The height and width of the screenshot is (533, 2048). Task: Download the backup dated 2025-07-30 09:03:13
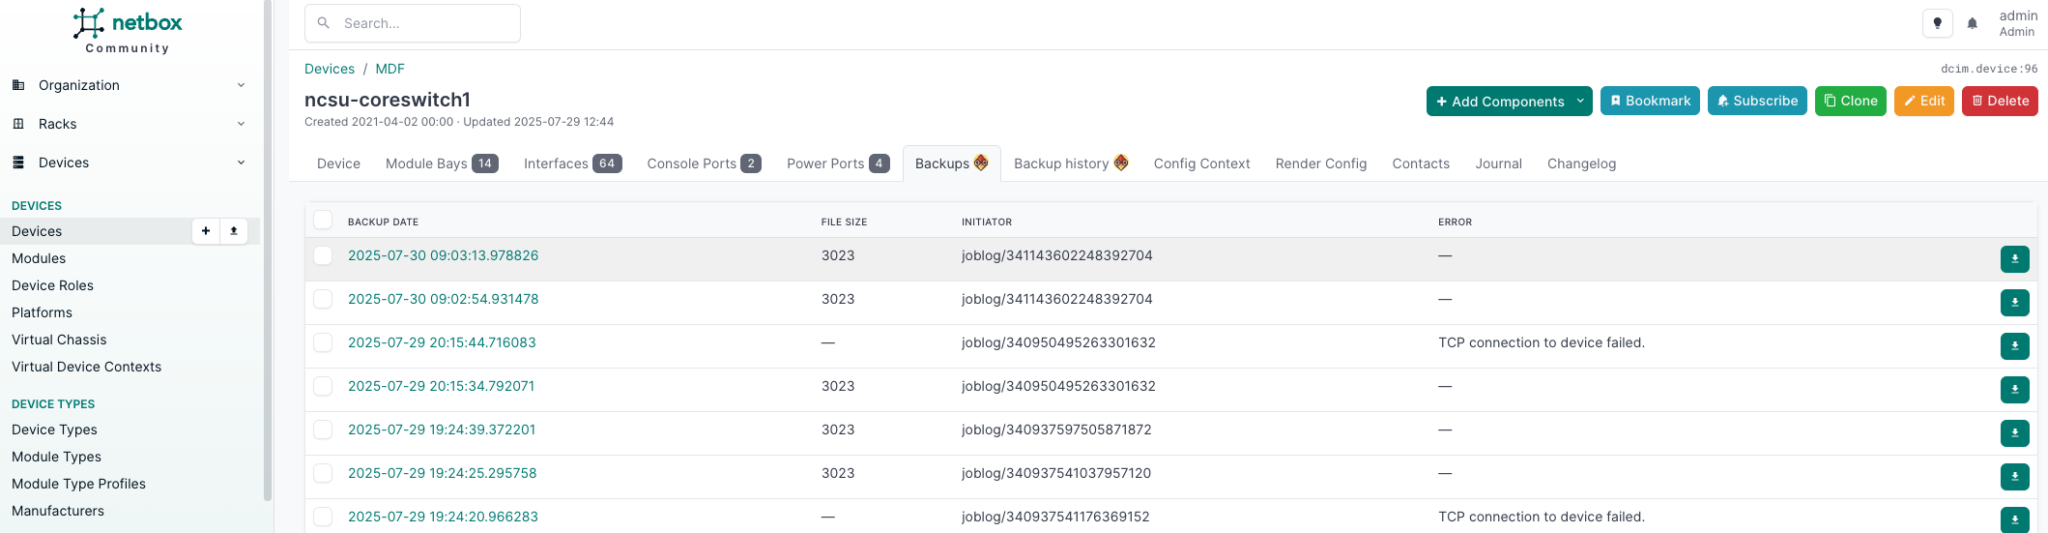coord(2014,259)
